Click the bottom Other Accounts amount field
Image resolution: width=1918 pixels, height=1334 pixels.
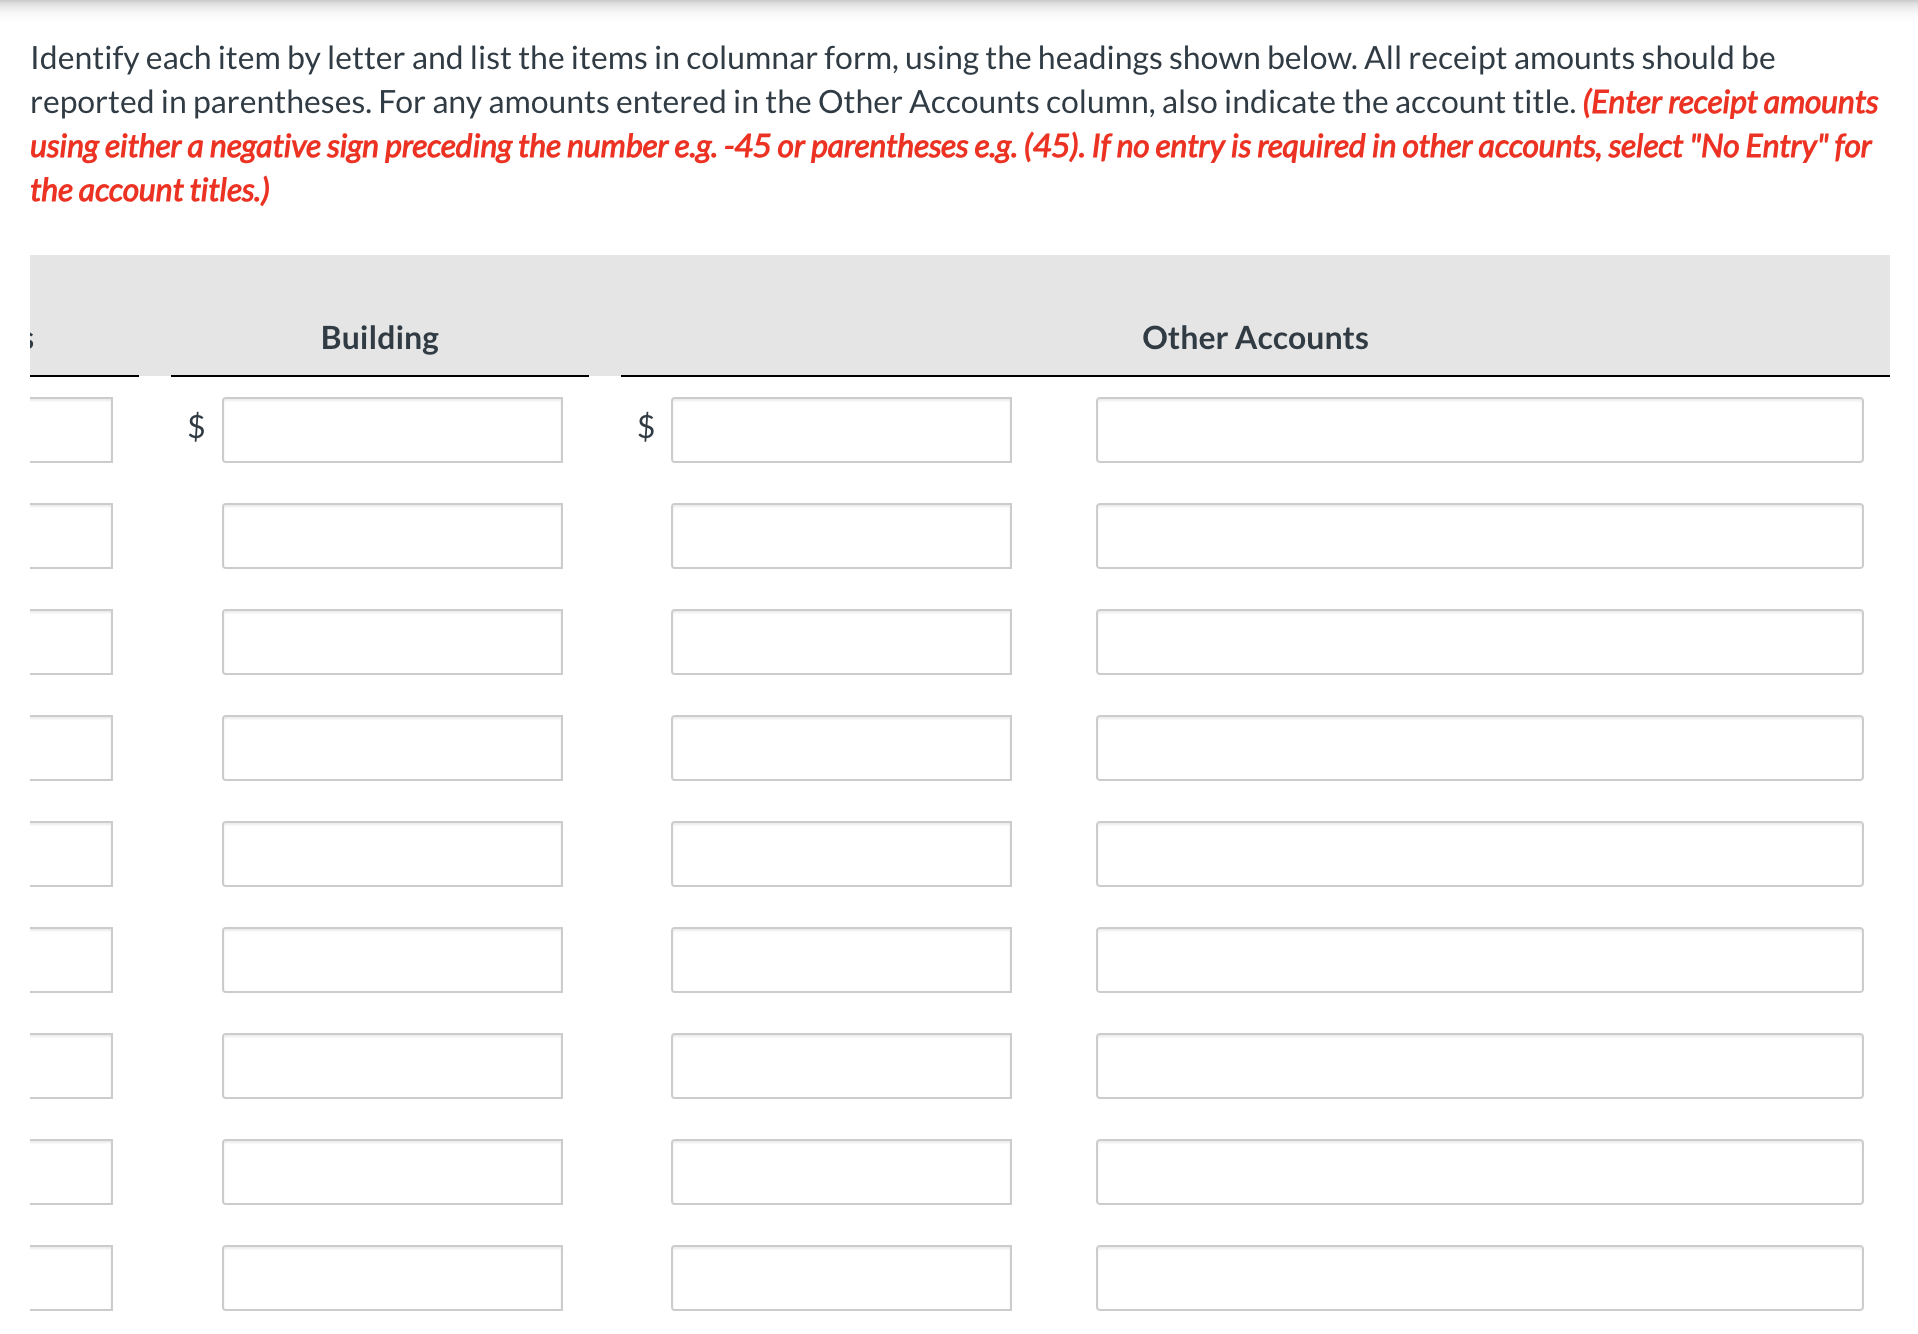click(x=841, y=1277)
